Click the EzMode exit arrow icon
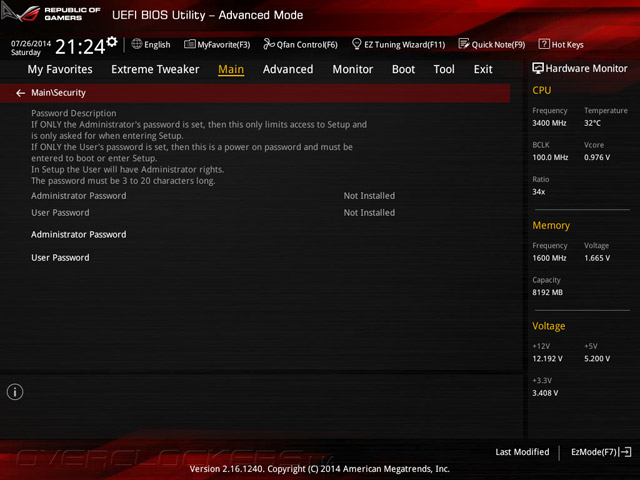640x480 pixels. point(625,452)
